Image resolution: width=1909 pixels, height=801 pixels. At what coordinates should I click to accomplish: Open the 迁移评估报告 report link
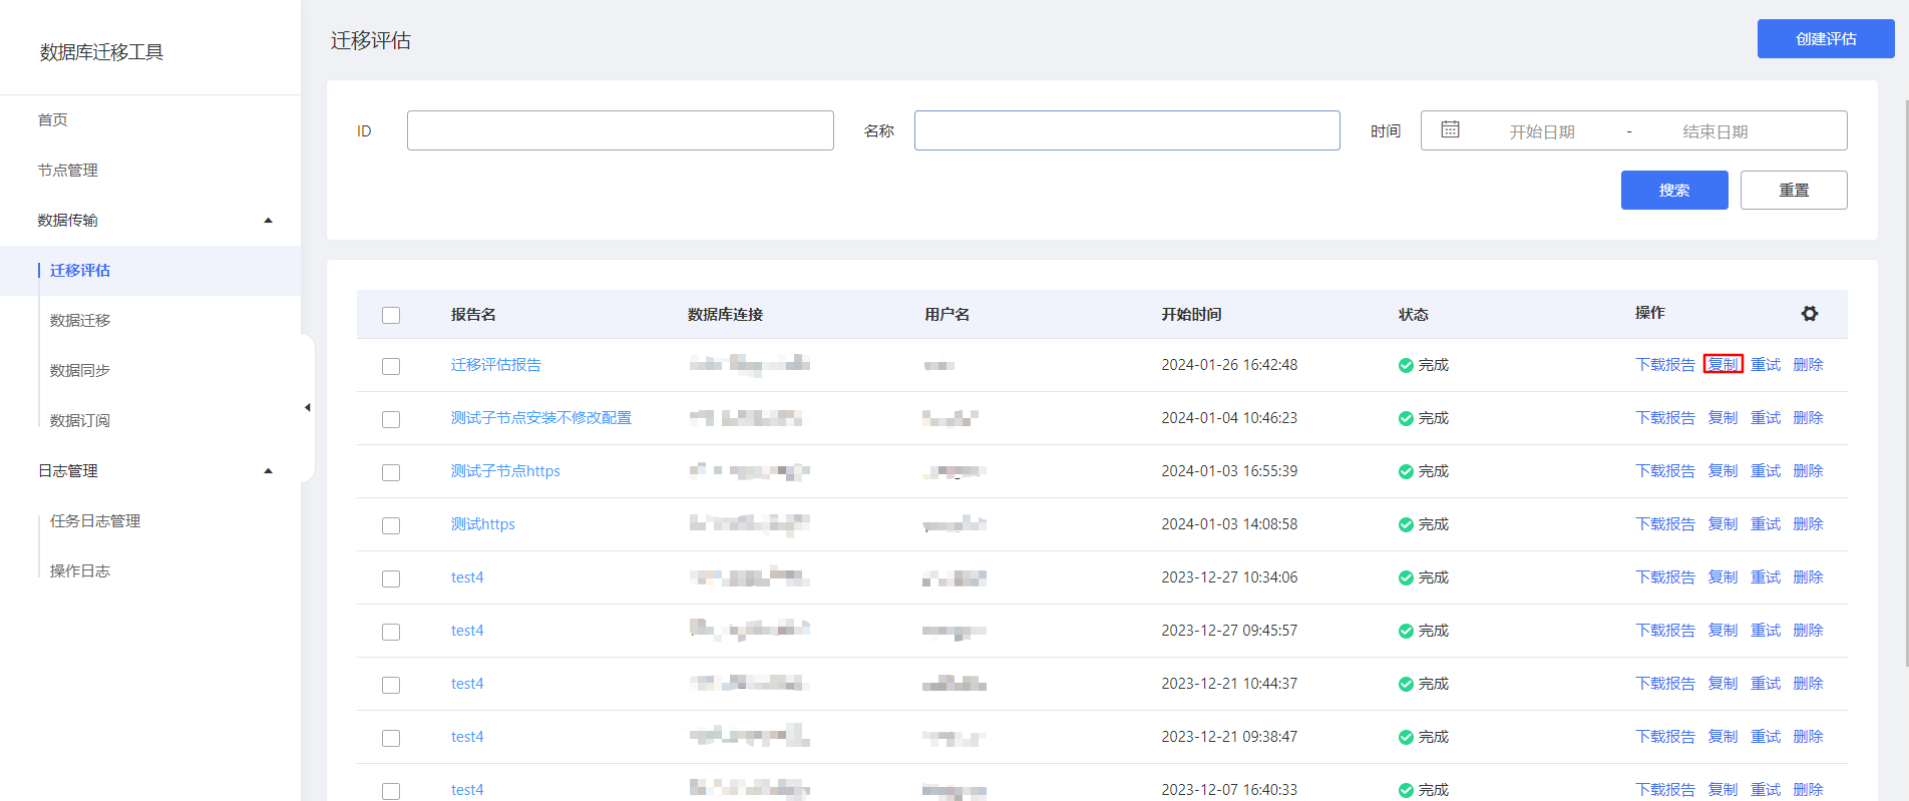(496, 365)
